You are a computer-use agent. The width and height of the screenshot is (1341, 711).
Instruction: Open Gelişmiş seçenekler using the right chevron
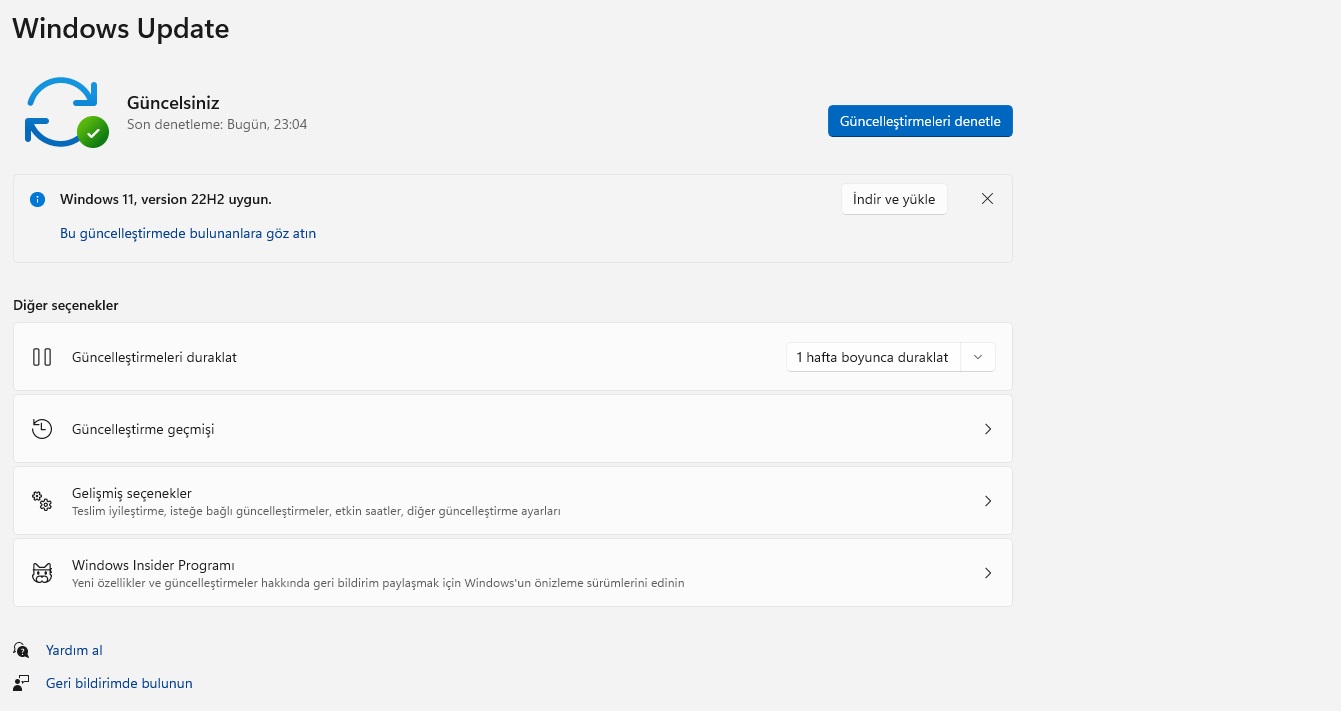[988, 501]
